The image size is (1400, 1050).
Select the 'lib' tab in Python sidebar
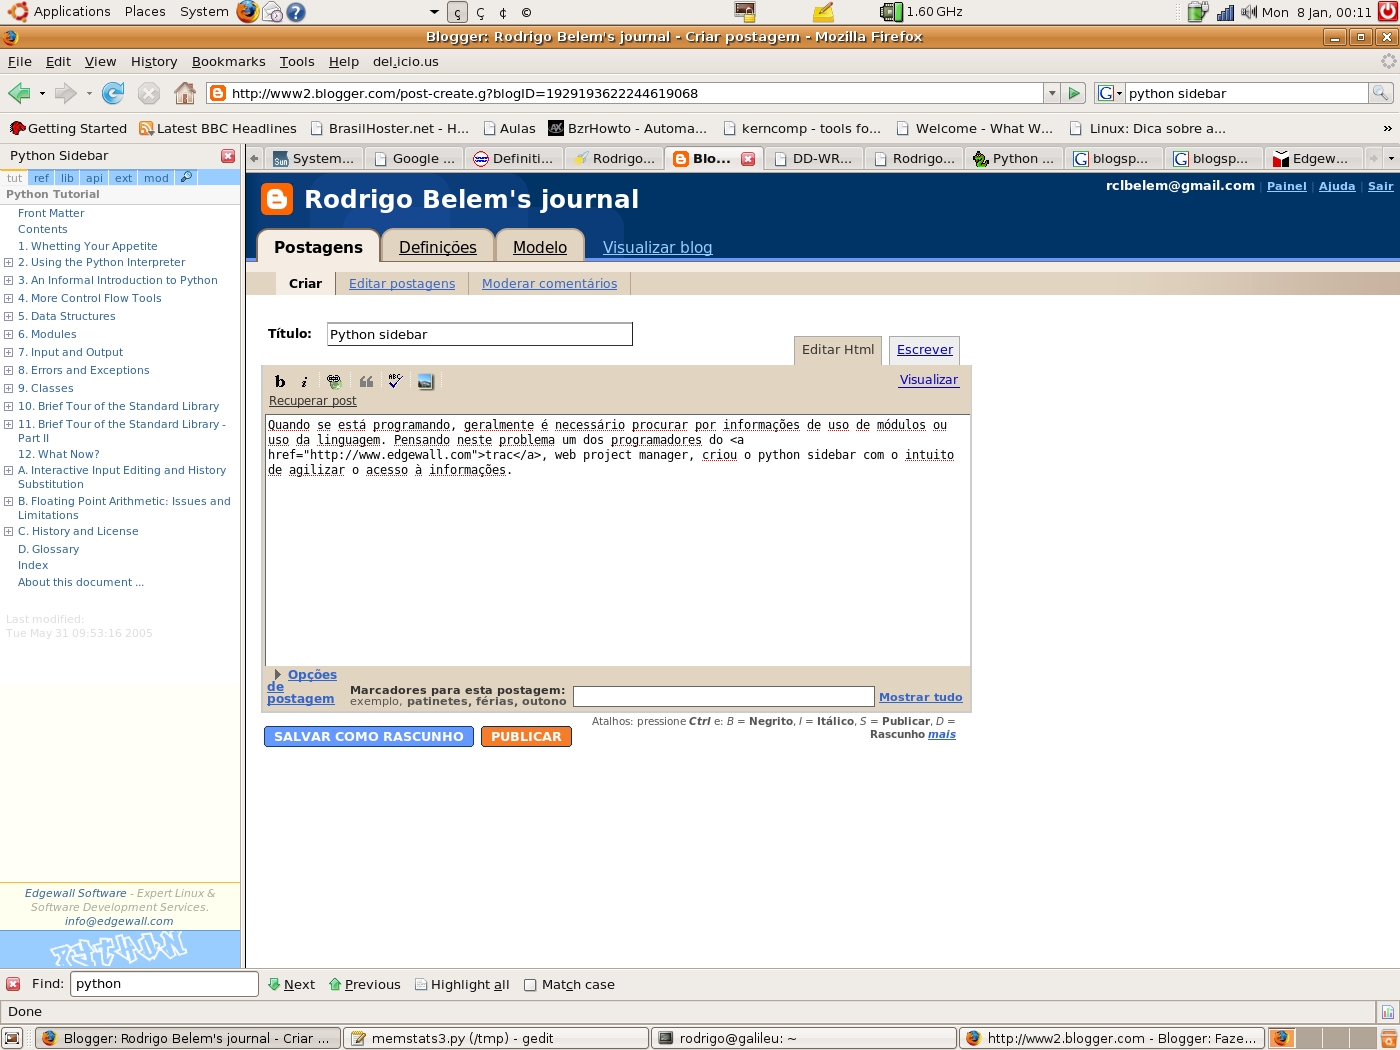pyautogui.click(x=68, y=178)
